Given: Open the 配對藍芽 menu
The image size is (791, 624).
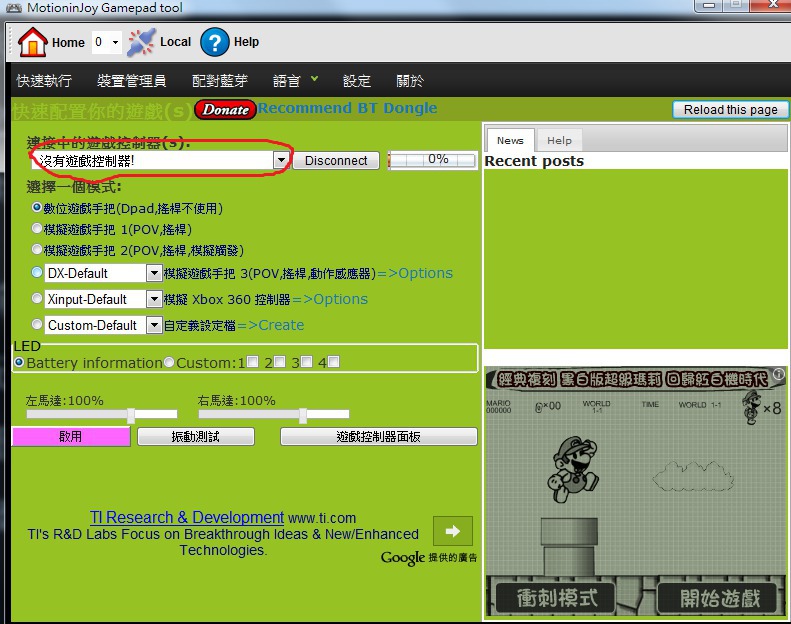Looking at the screenshot, I should [x=219, y=80].
